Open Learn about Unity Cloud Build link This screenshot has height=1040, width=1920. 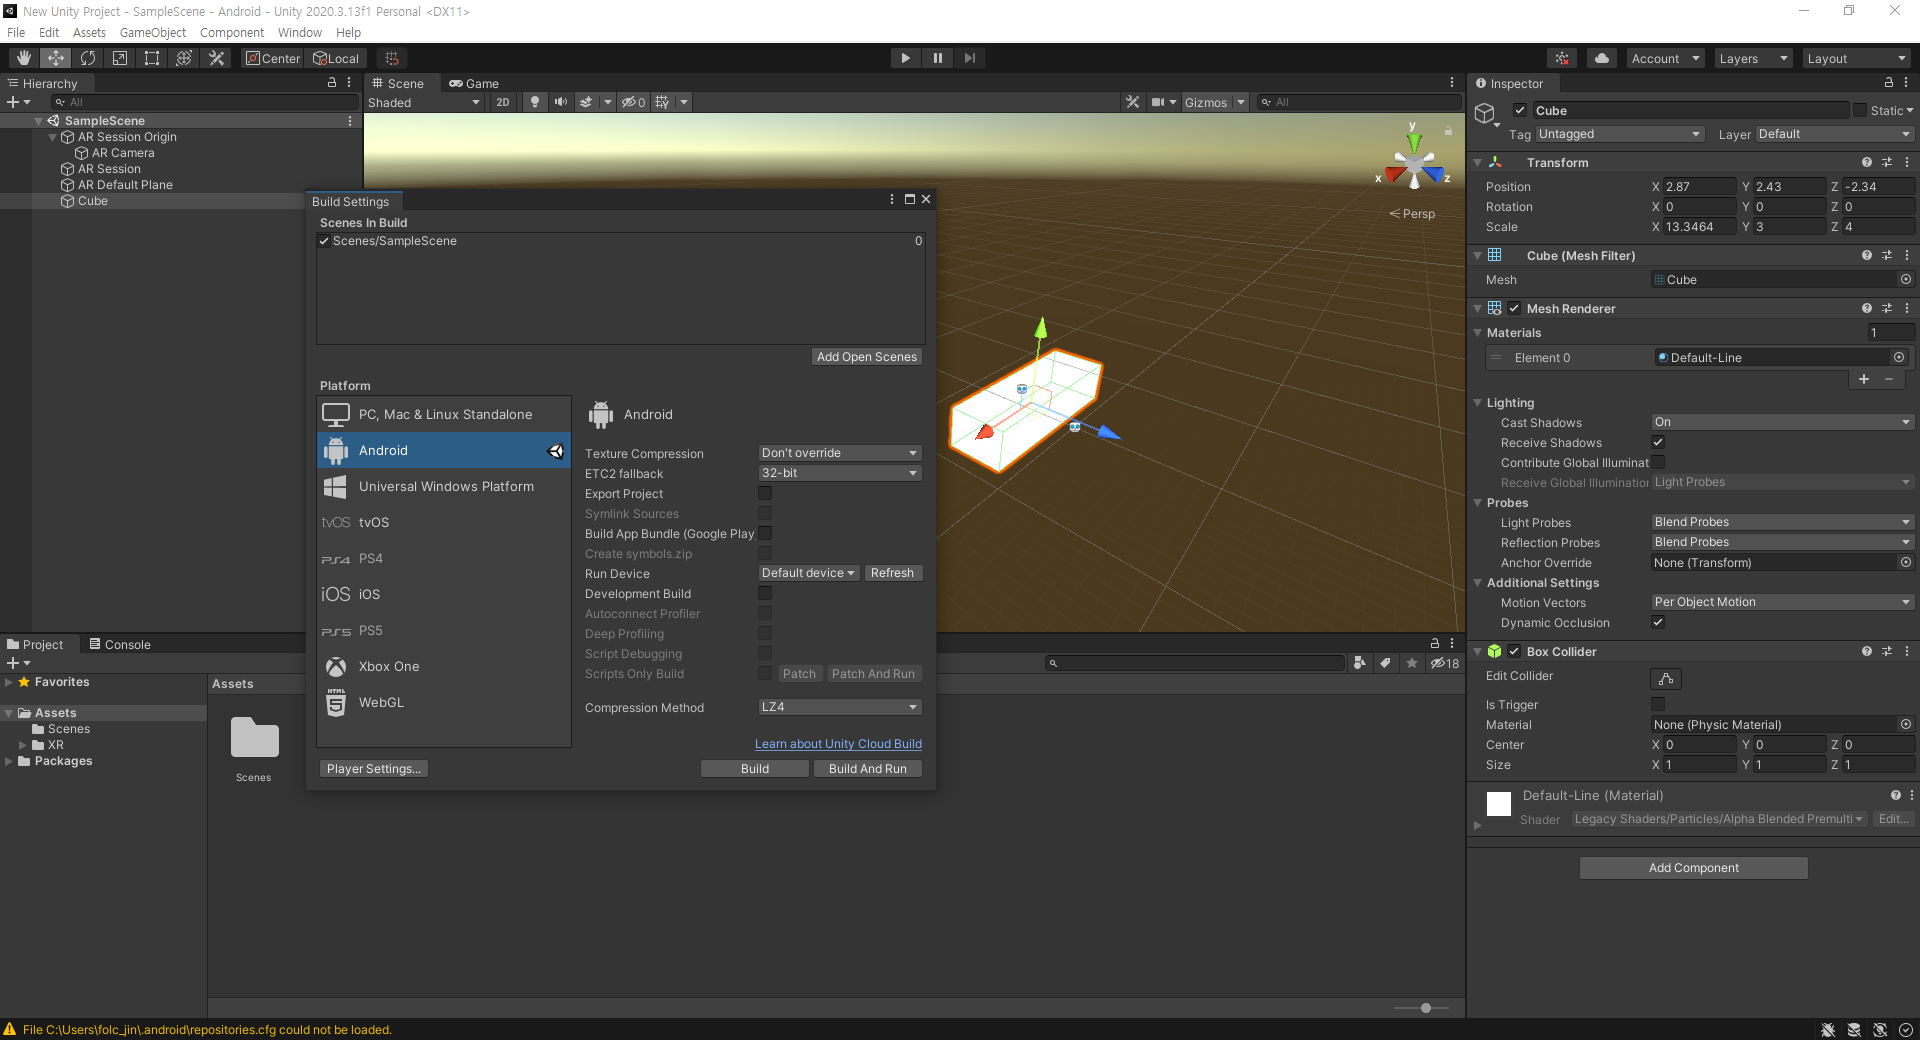click(838, 744)
